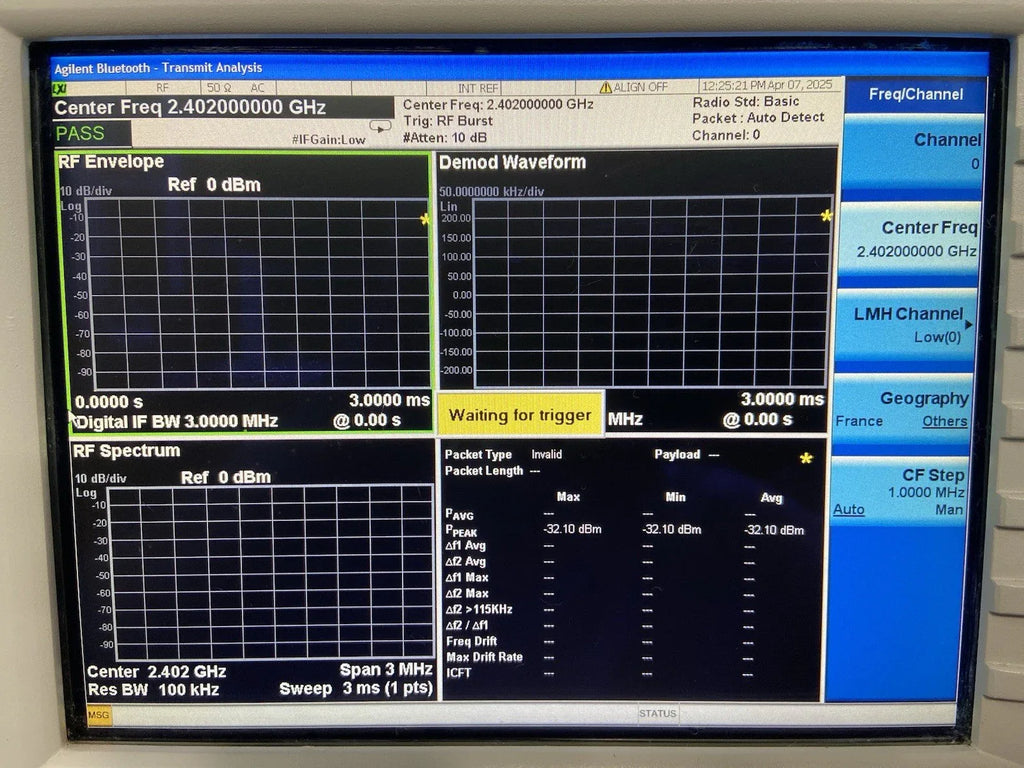Click the Max Drift Rate row label
This screenshot has width=1024, height=768.
pos(485,657)
